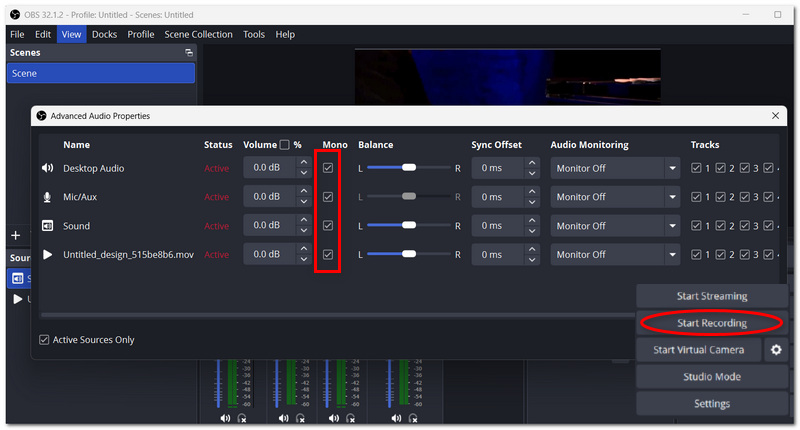Click the Sound balance slider handle
This screenshot has width=800, height=430.
[x=409, y=225]
